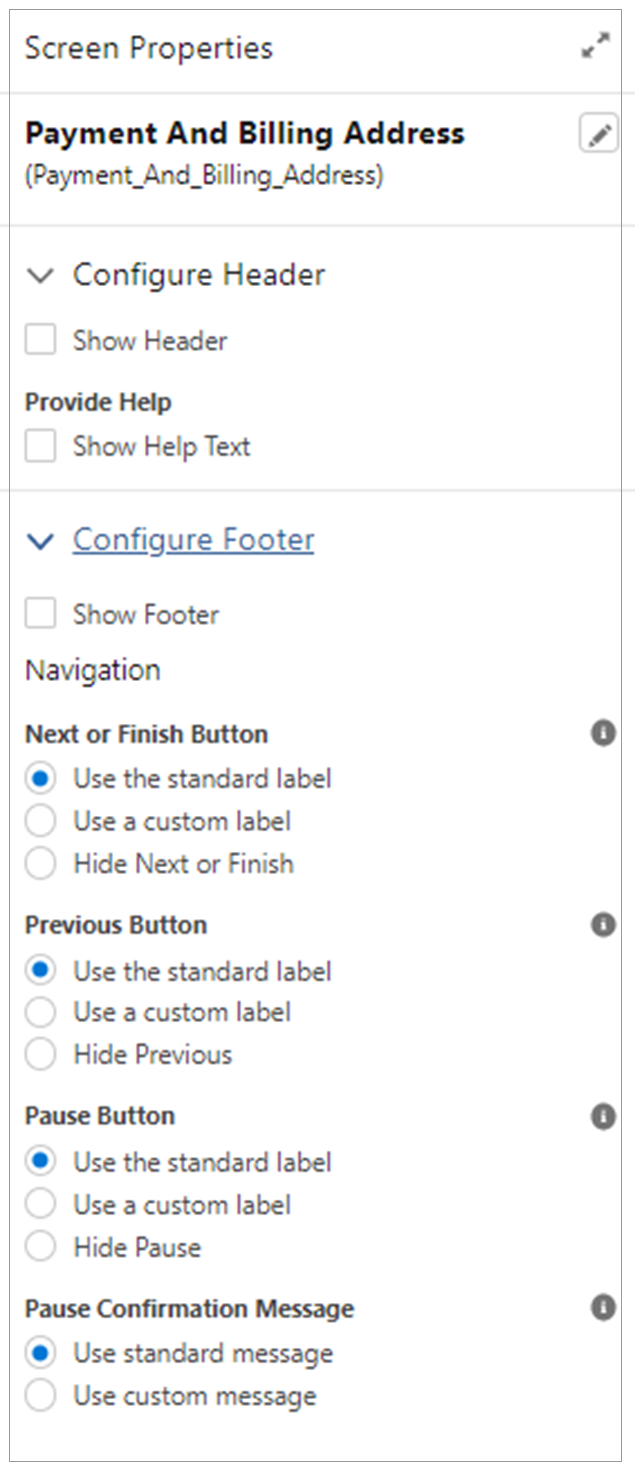Image resolution: width=635 pixels, height=1470 pixels.
Task: Select Hide Previous option
Action: tap(41, 1054)
